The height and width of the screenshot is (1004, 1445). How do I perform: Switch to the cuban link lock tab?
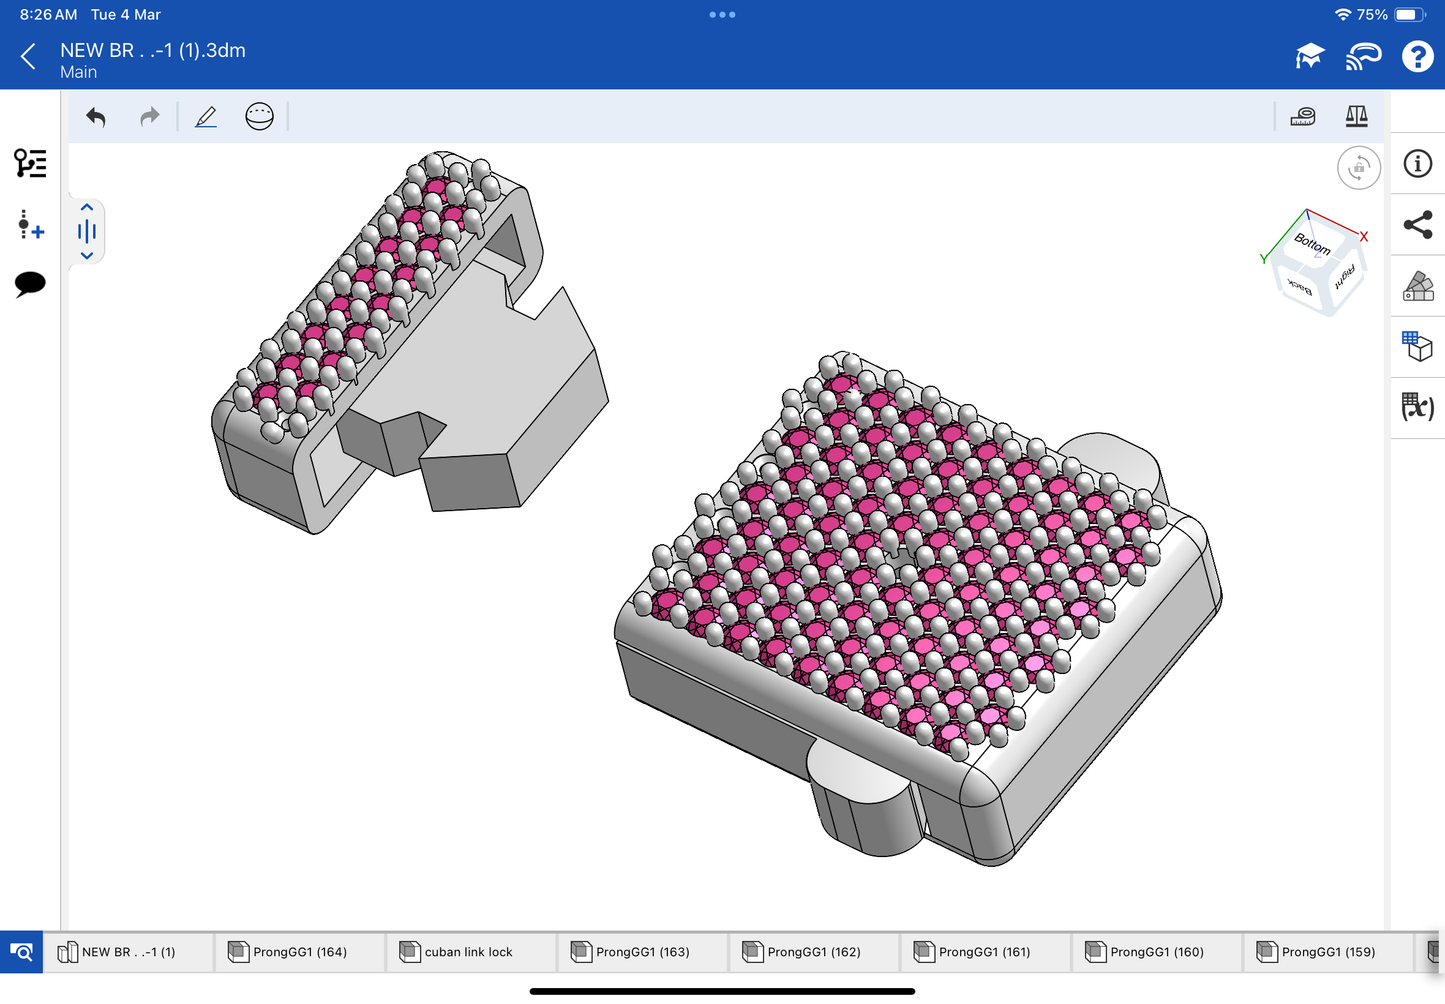(x=469, y=952)
